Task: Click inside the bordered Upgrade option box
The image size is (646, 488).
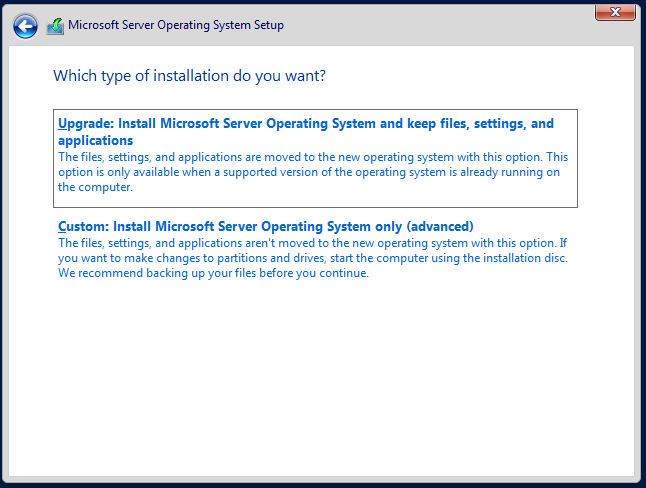Action: (315, 158)
